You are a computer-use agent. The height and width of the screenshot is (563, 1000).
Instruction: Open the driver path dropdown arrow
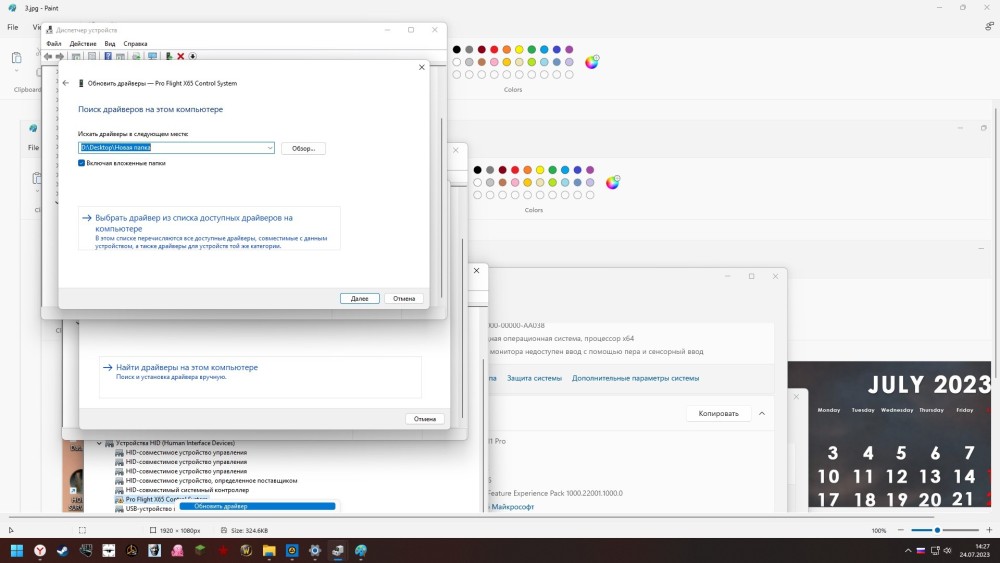(270, 148)
